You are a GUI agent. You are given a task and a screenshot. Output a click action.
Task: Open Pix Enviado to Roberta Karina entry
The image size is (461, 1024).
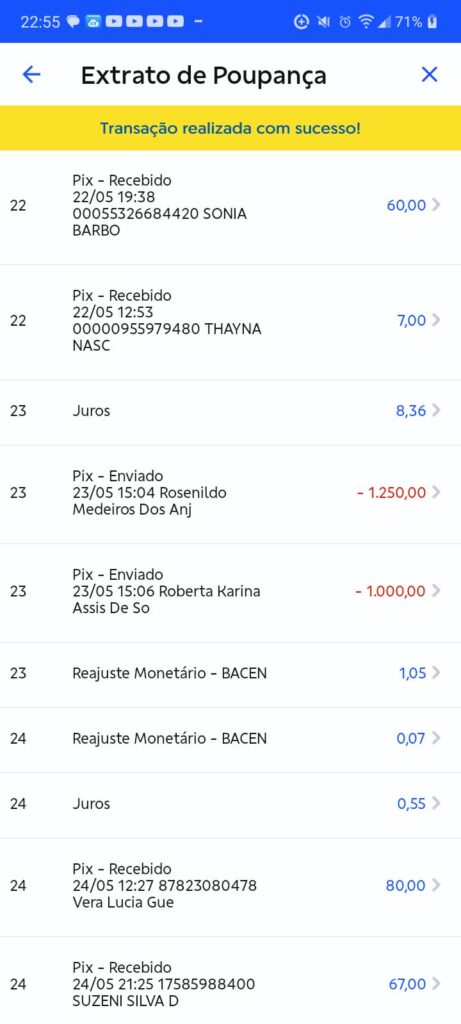coord(230,592)
